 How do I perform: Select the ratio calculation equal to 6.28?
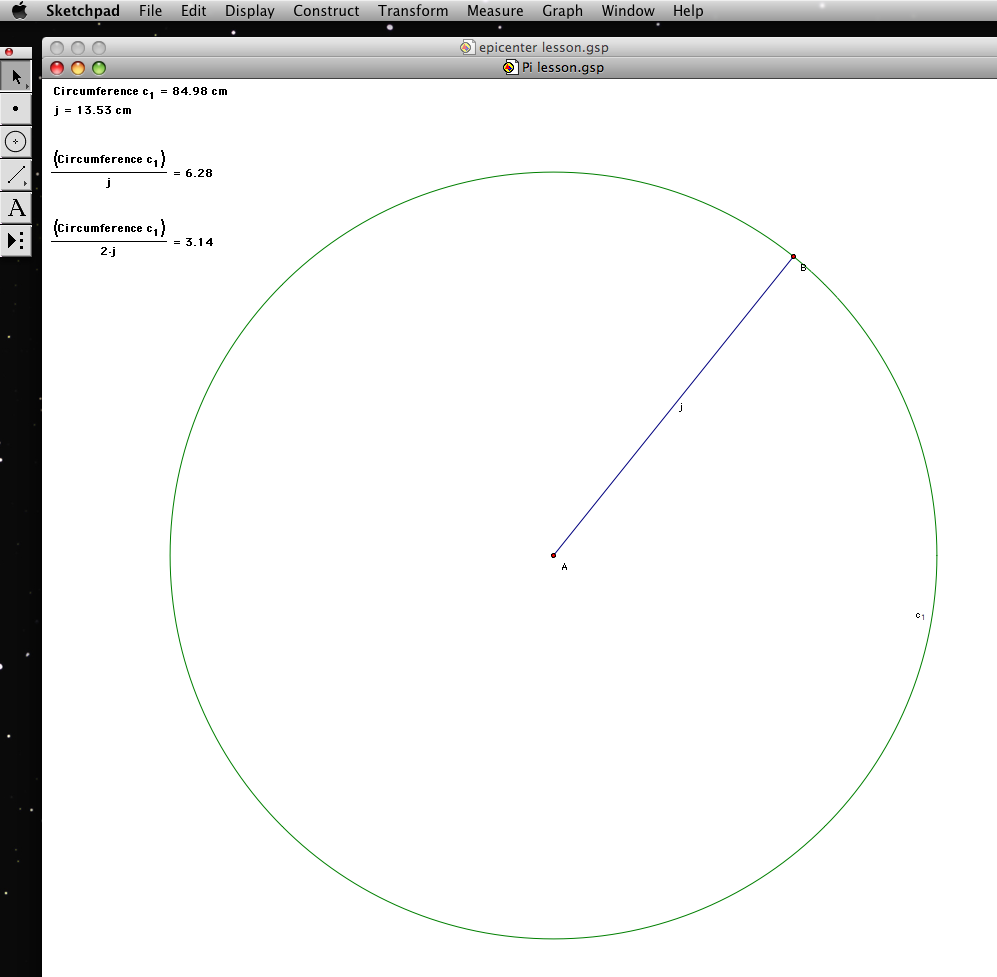132,170
